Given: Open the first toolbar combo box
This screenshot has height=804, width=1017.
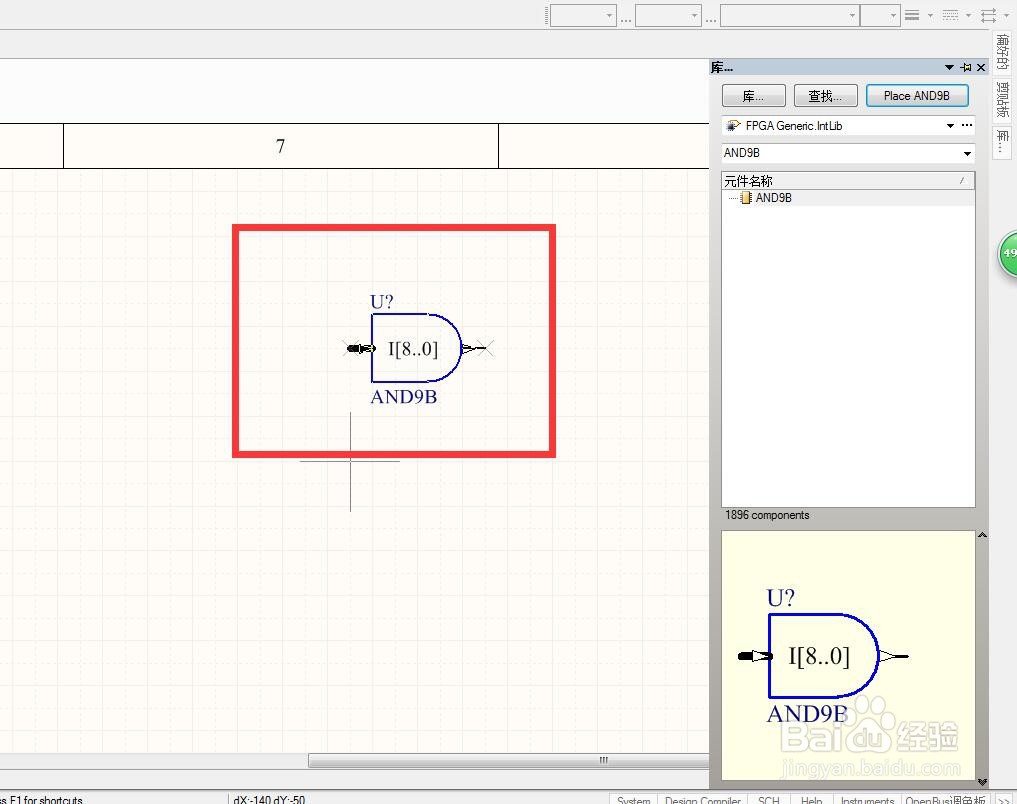Looking at the screenshot, I should 583,15.
